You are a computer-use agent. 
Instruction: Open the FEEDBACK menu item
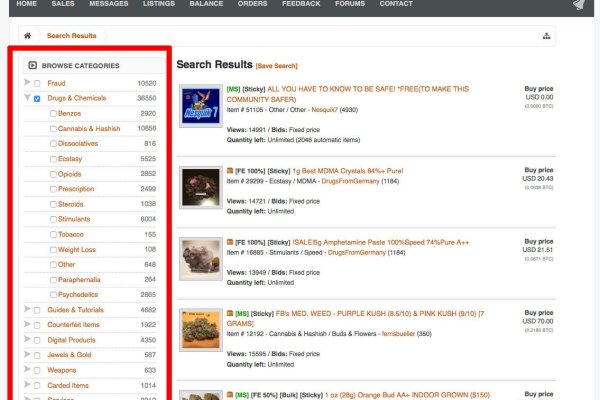tap(301, 4)
